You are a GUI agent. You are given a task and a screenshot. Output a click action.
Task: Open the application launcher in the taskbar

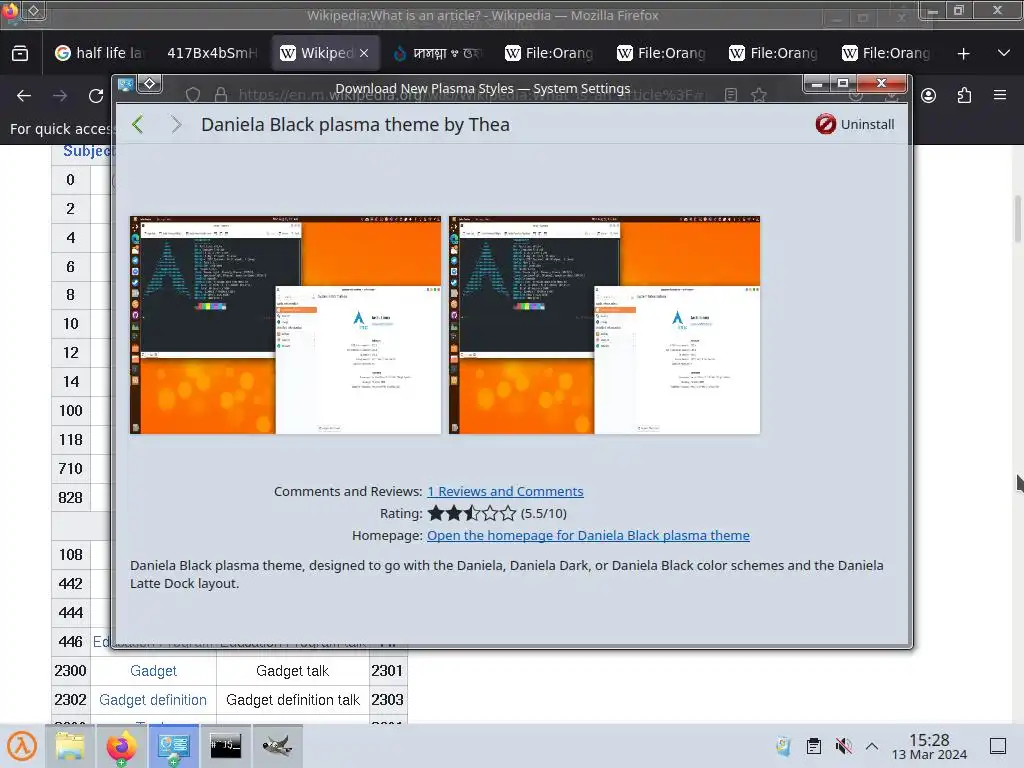tap(22, 746)
